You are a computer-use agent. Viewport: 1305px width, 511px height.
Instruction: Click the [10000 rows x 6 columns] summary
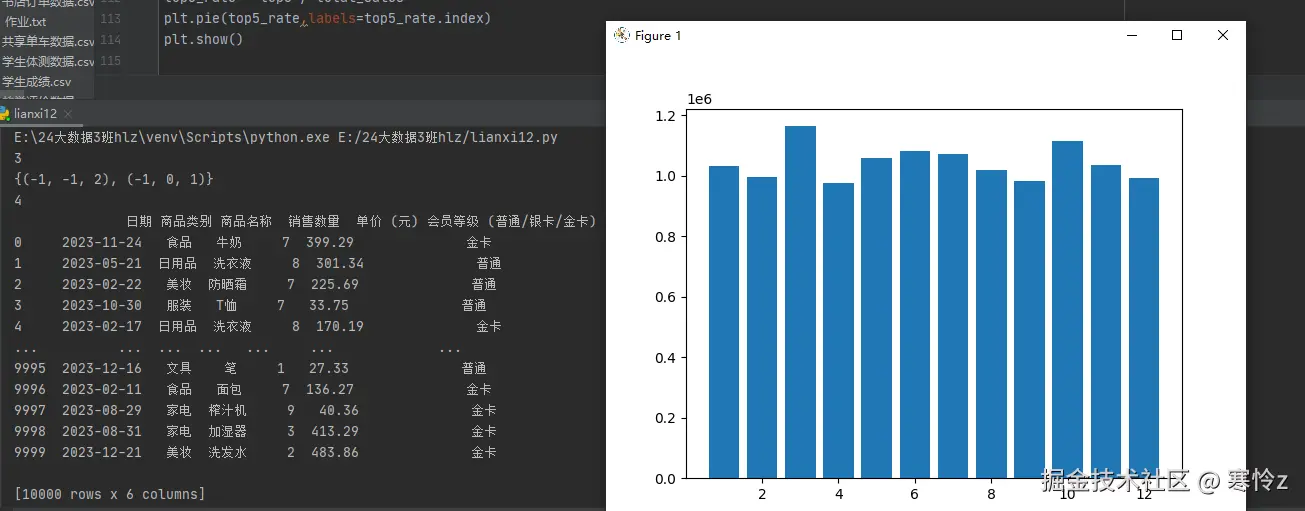point(110,494)
